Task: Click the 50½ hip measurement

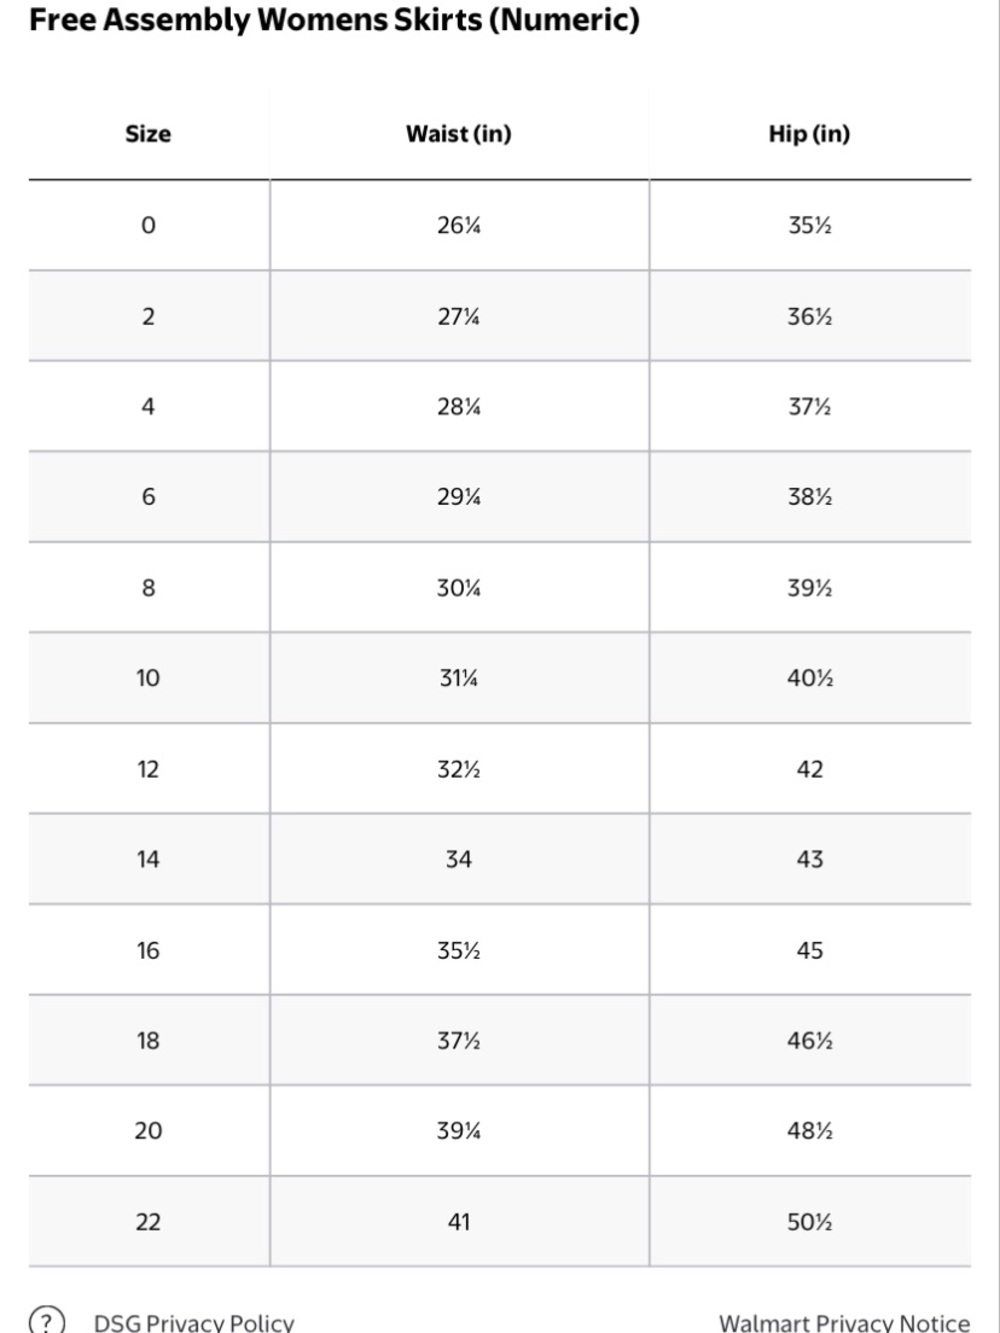Action: [x=810, y=1222]
